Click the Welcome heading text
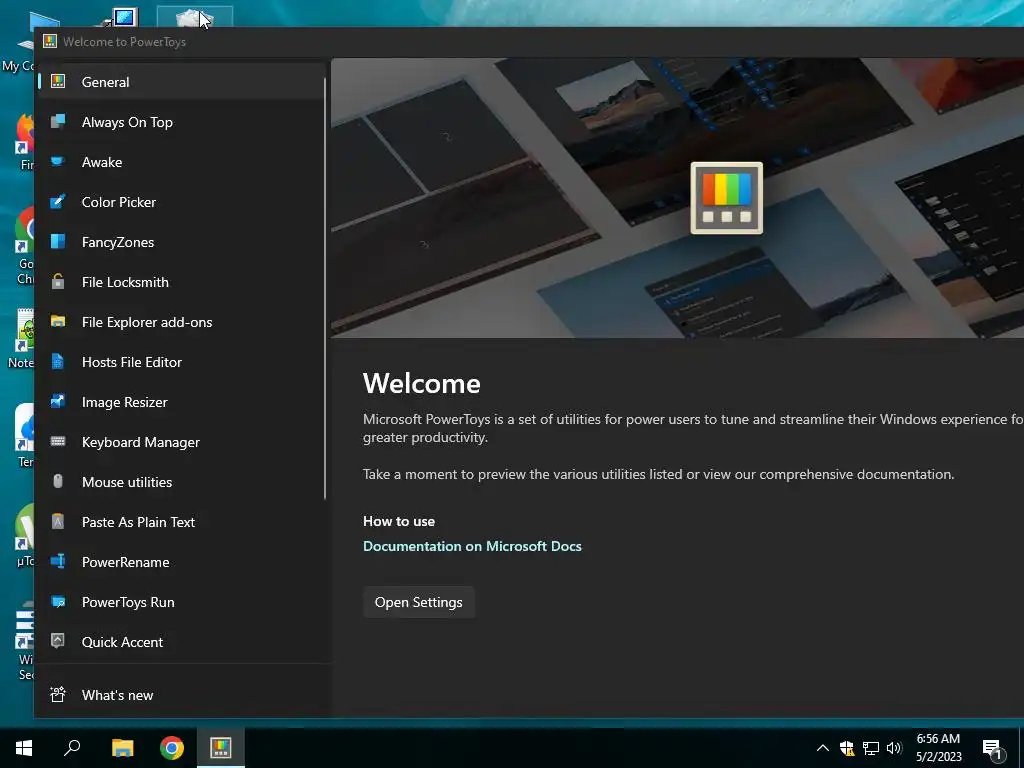 tap(422, 383)
